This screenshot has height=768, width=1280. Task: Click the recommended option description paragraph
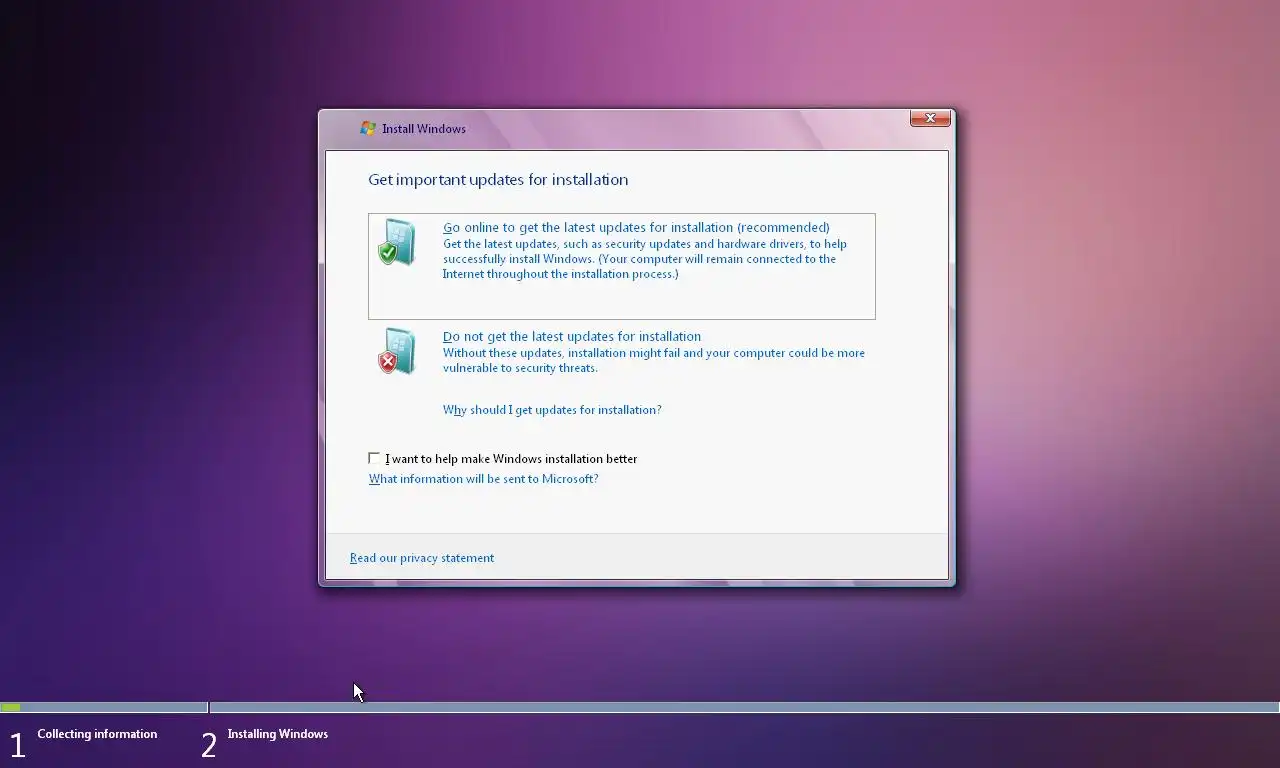645,259
